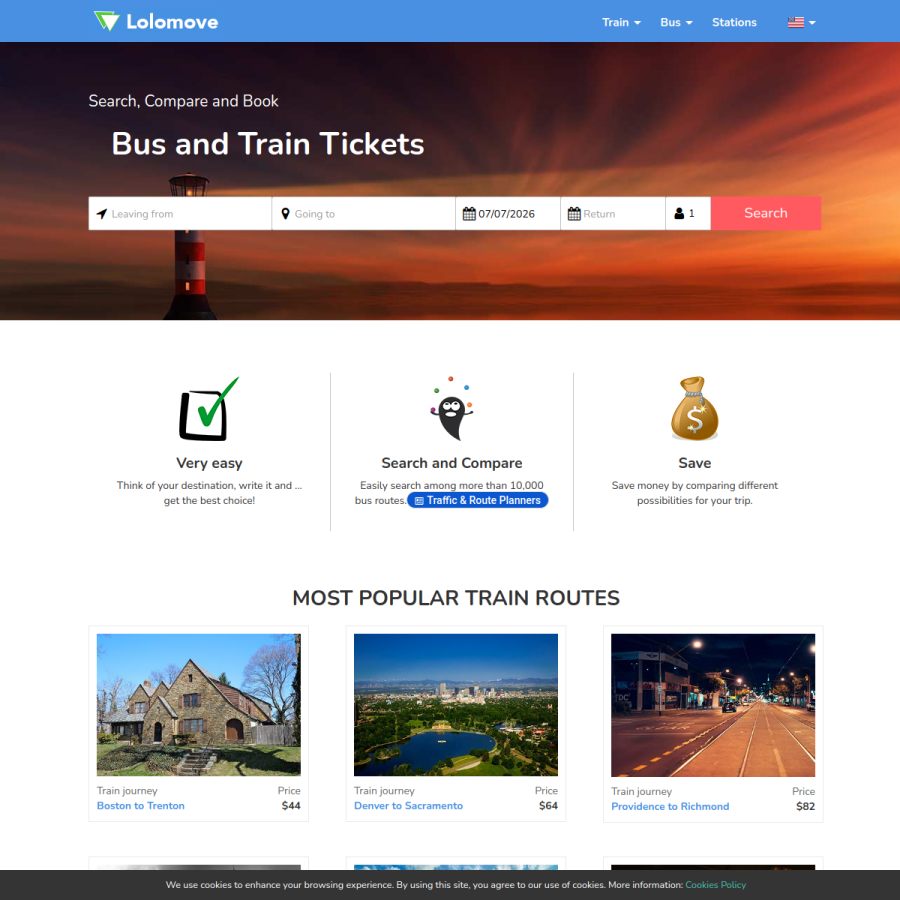
Task: Expand the Bus dropdown menu
Action: tap(676, 22)
